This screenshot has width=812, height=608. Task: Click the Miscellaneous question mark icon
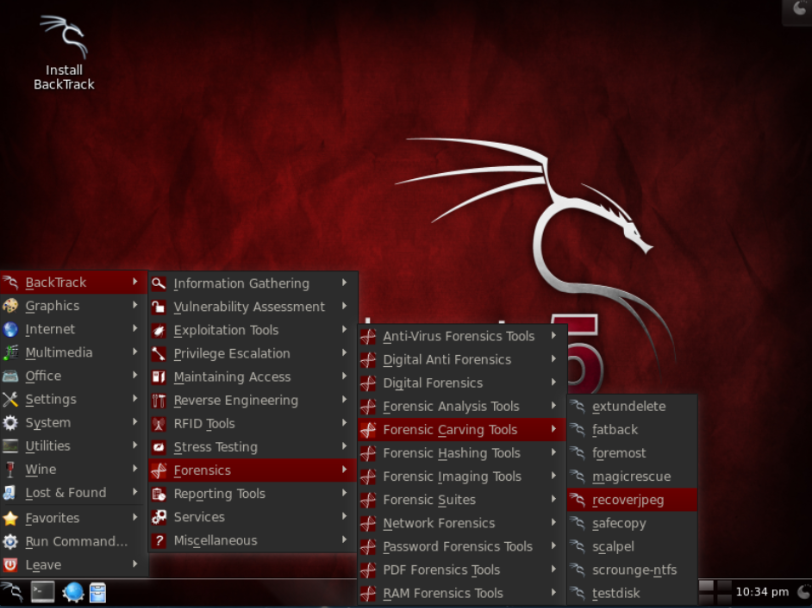tap(159, 541)
